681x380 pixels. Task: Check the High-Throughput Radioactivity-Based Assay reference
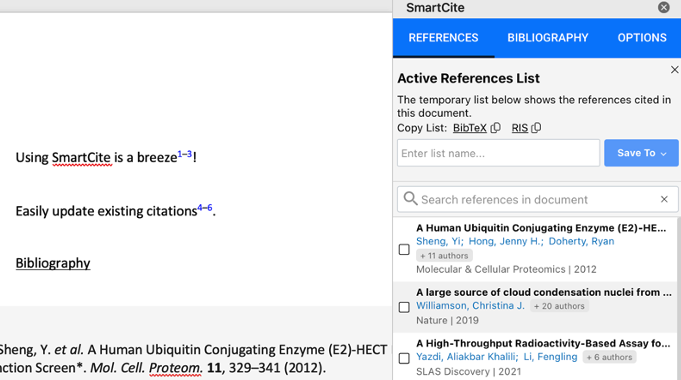click(x=404, y=358)
